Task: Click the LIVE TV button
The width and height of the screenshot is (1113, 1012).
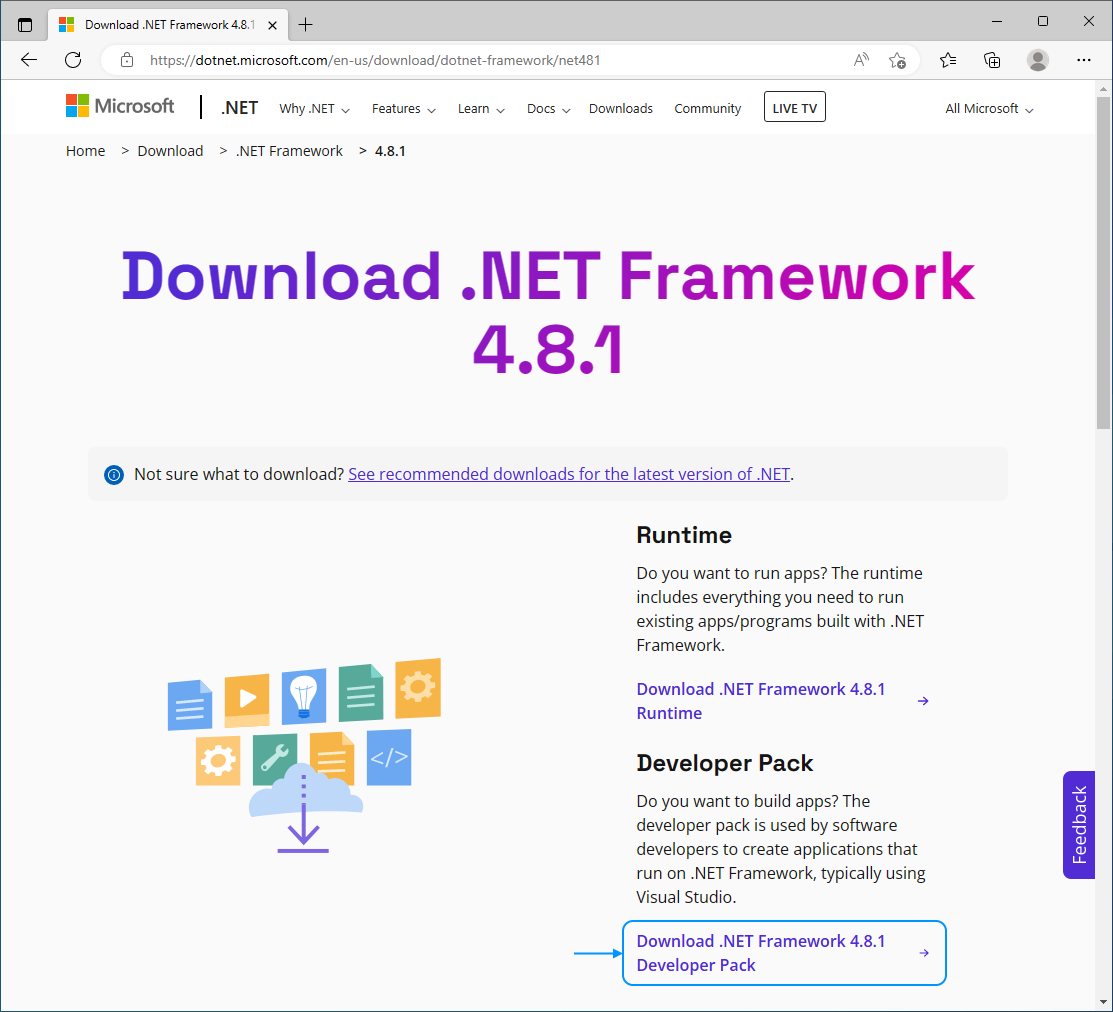Action: (x=794, y=107)
